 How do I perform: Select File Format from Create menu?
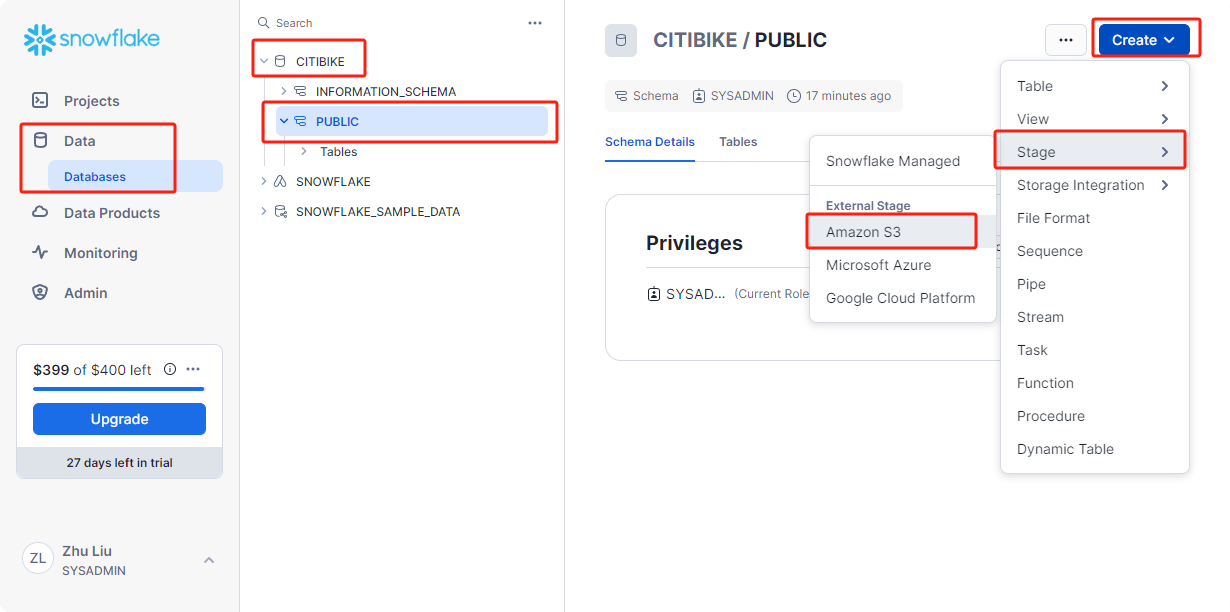1053,218
